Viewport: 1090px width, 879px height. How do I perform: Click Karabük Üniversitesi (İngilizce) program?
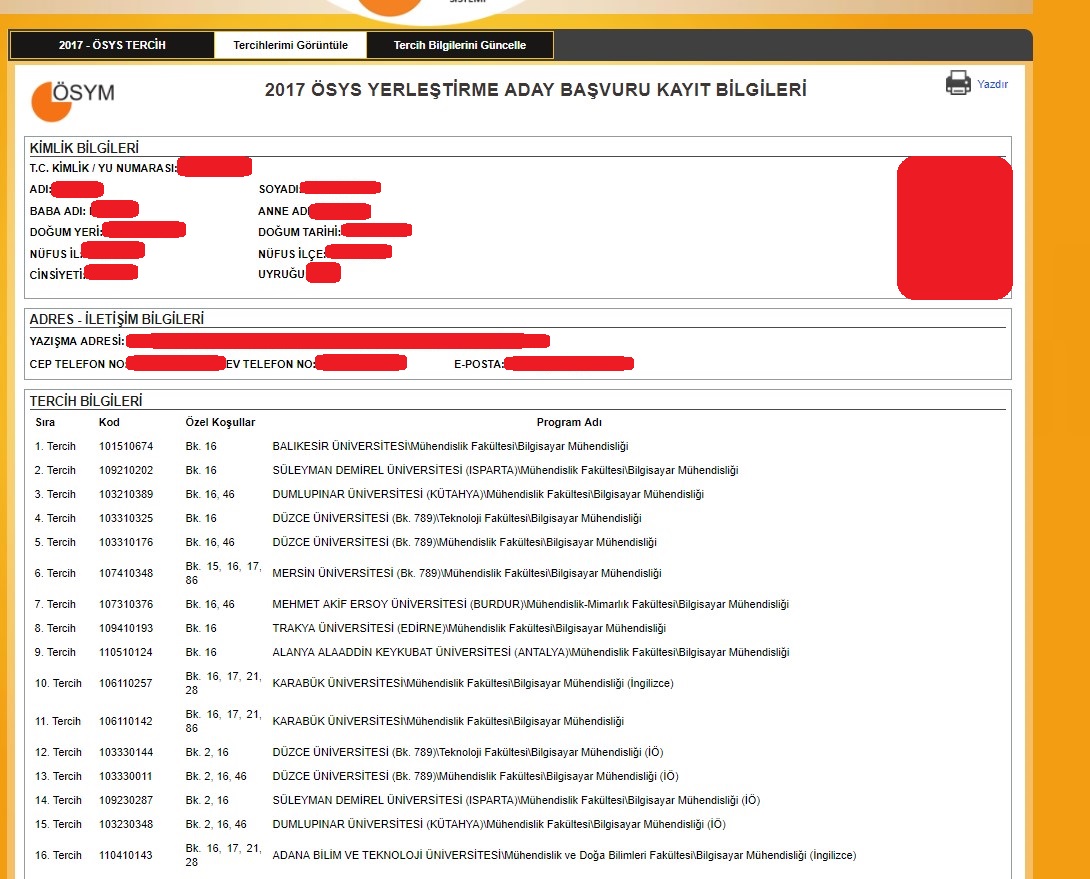click(x=473, y=683)
